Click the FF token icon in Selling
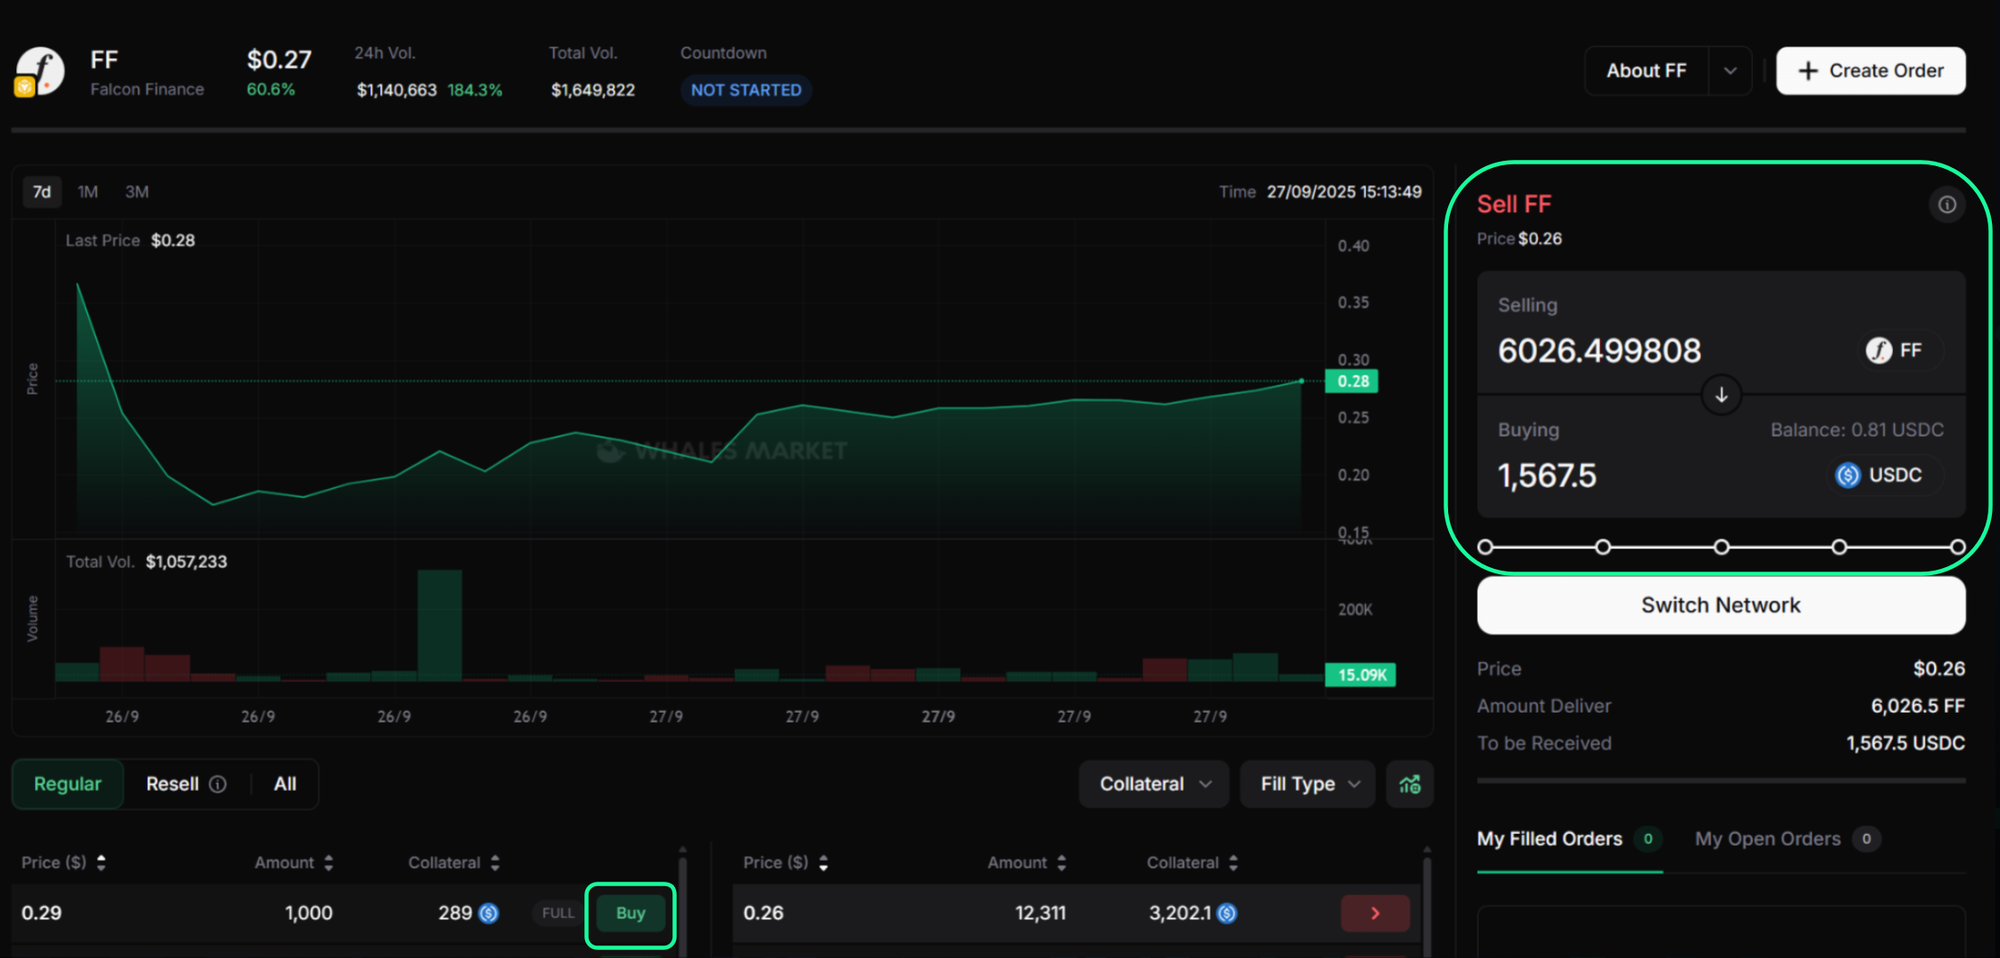This screenshot has height=958, width=2000. pyautogui.click(x=1879, y=350)
